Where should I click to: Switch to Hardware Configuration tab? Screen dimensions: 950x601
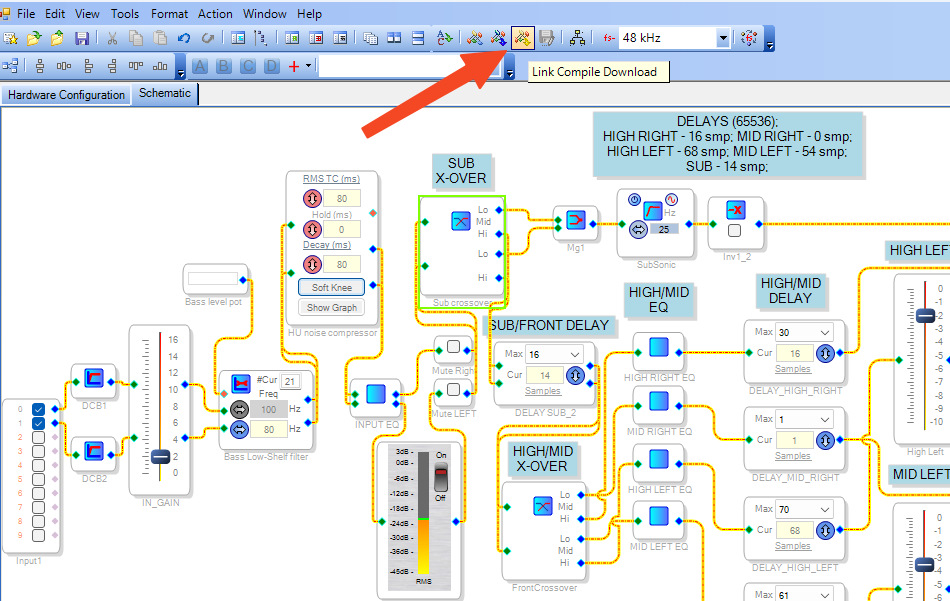pyautogui.click(x=66, y=95)
